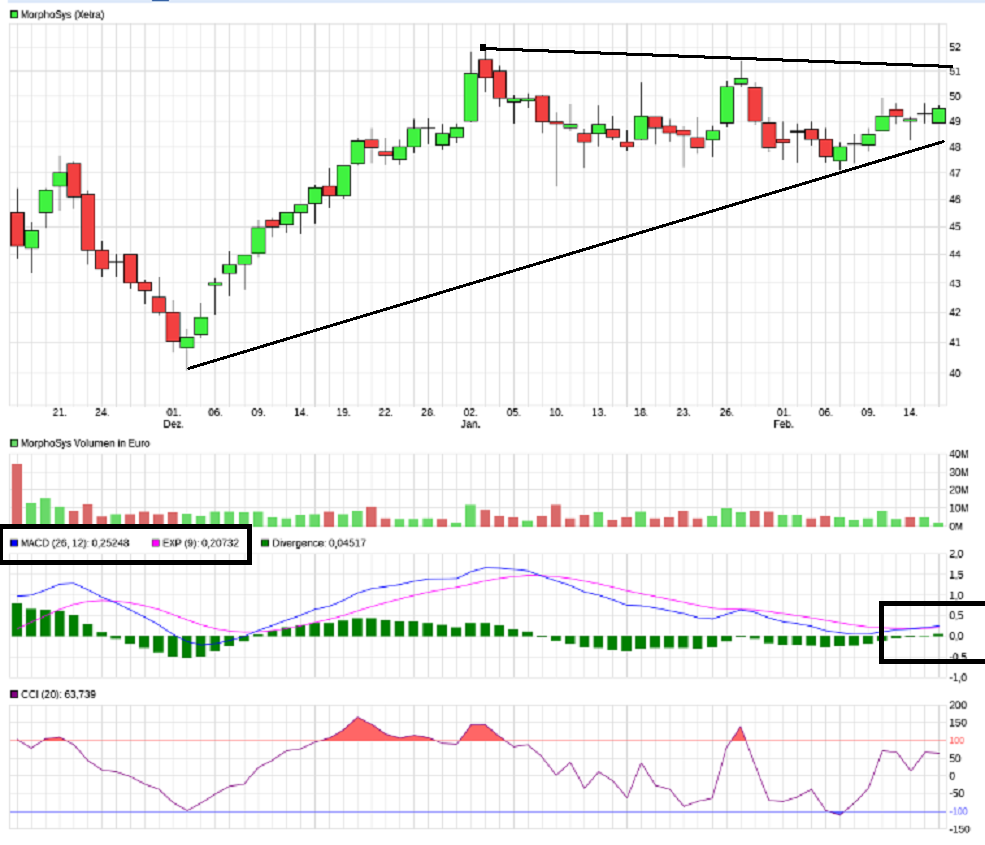Click the 40M volume axis label
This screenshot has height=845, width=985.
coord(957,453)
